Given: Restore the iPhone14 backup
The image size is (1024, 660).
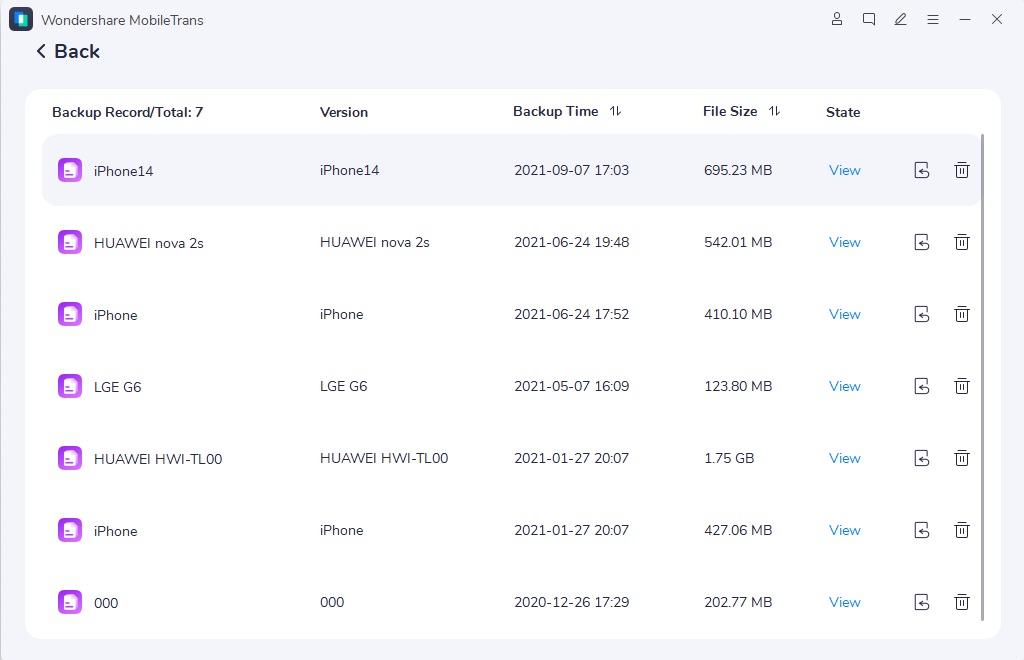Looking at the screenshot, I should click(921, 170).
